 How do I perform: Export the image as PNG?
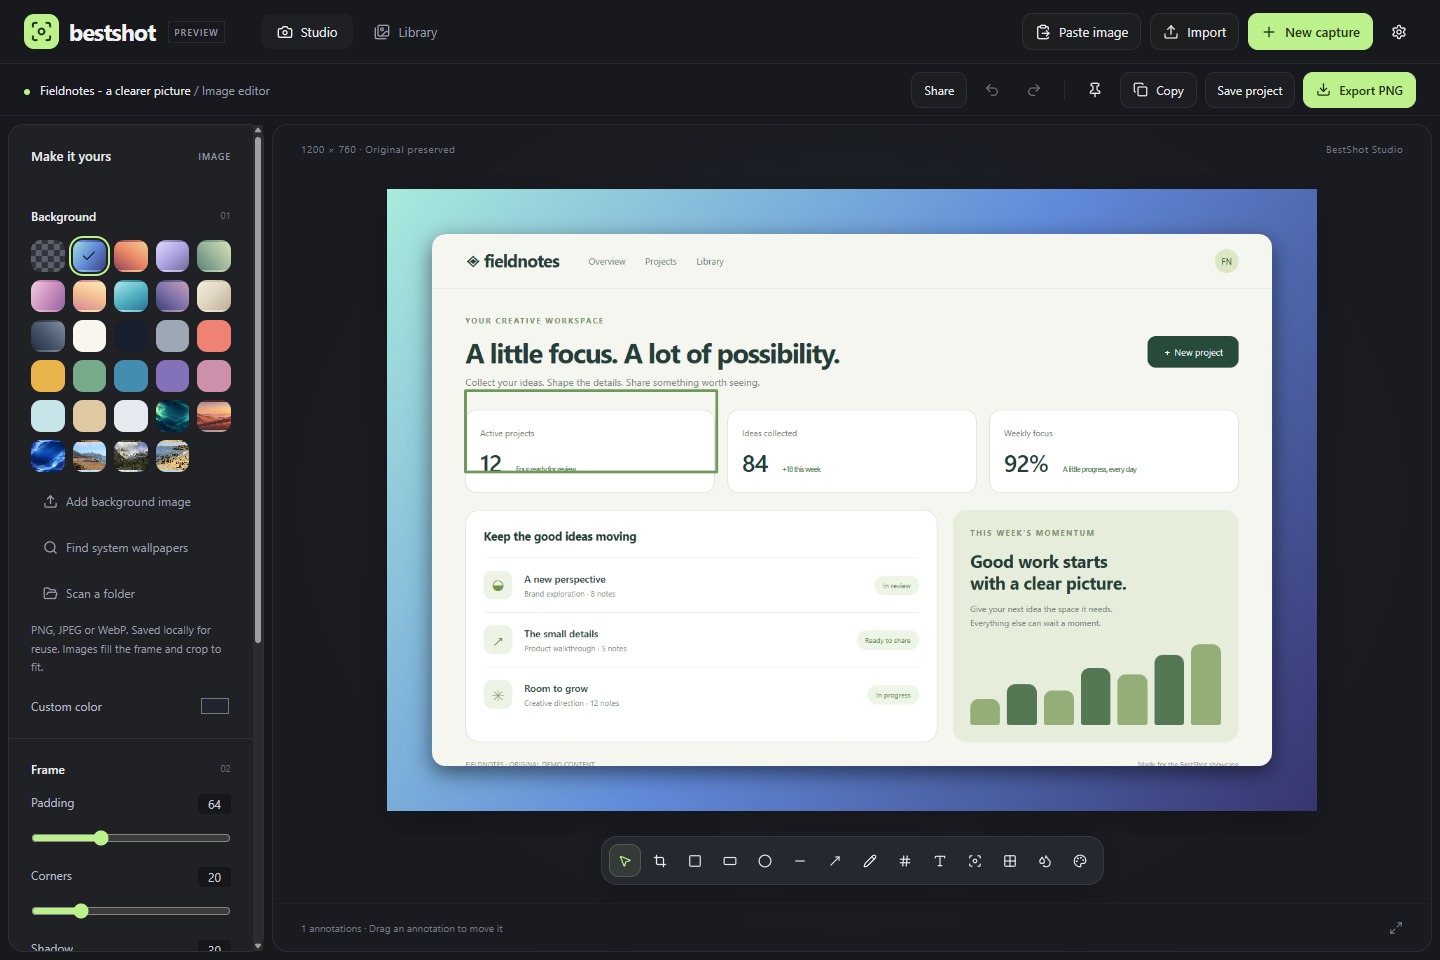[x=1359, y=90]
